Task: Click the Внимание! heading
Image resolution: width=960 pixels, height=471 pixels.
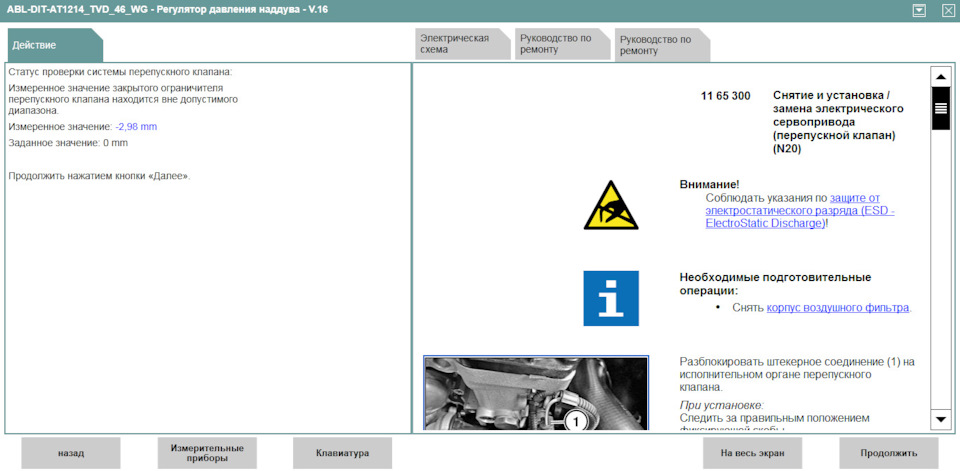Action: (710, 184)
